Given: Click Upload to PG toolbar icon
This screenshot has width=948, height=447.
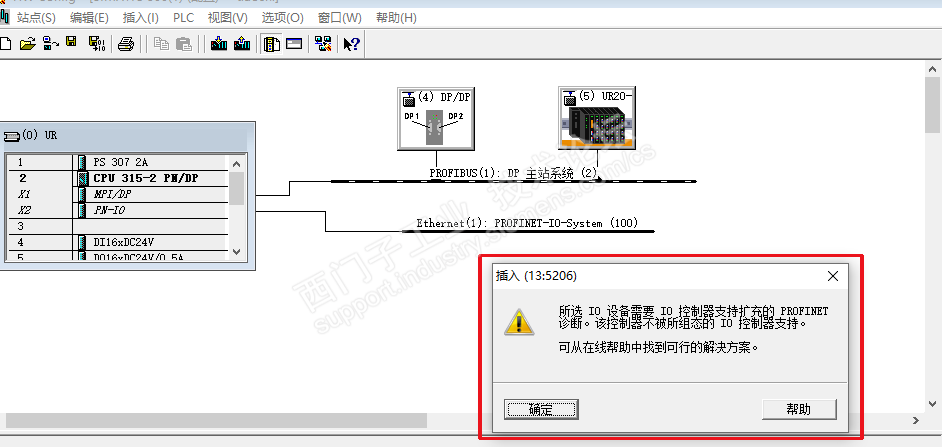Looking at the screenshot, I should (x=242, y=44).
